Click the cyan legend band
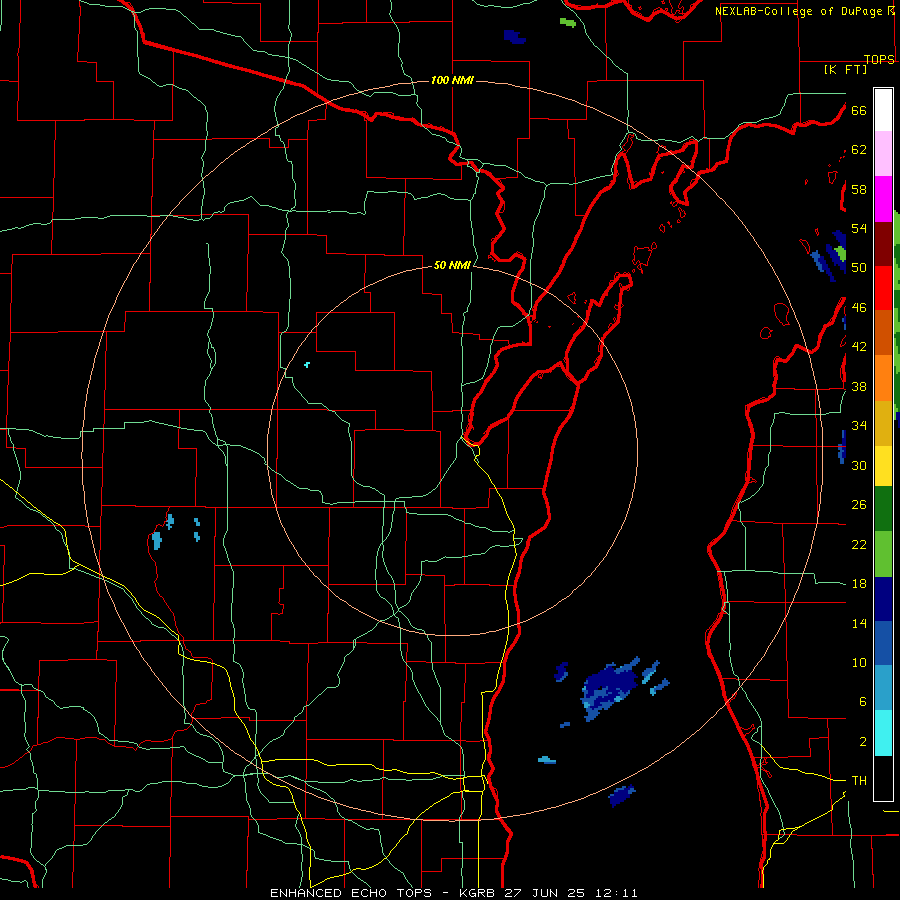Image resolution: width=900 pixels, height=900 pixels. click(x=883, y=733)
